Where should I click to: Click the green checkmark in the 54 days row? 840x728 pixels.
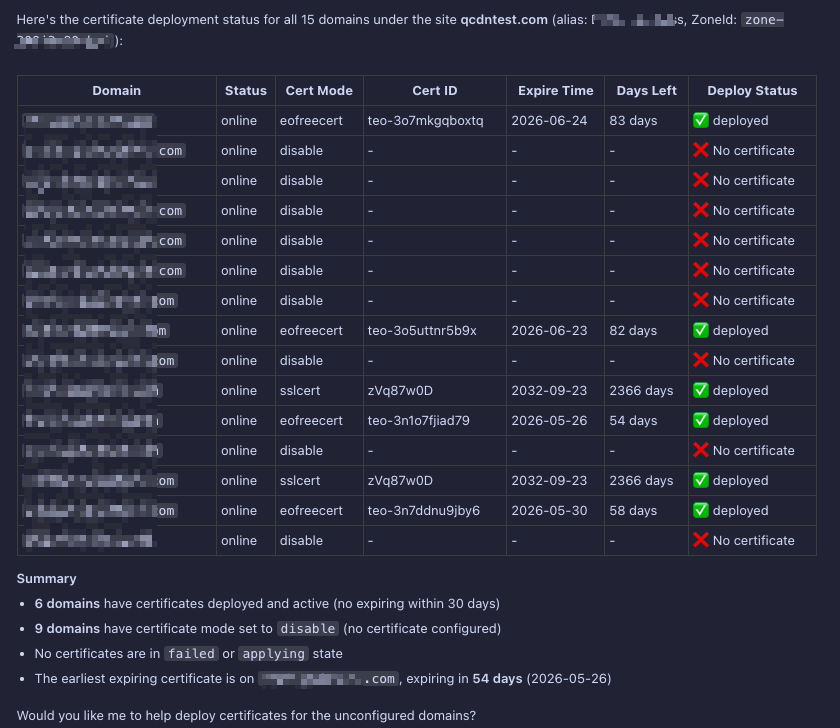(x=701, y=421)
